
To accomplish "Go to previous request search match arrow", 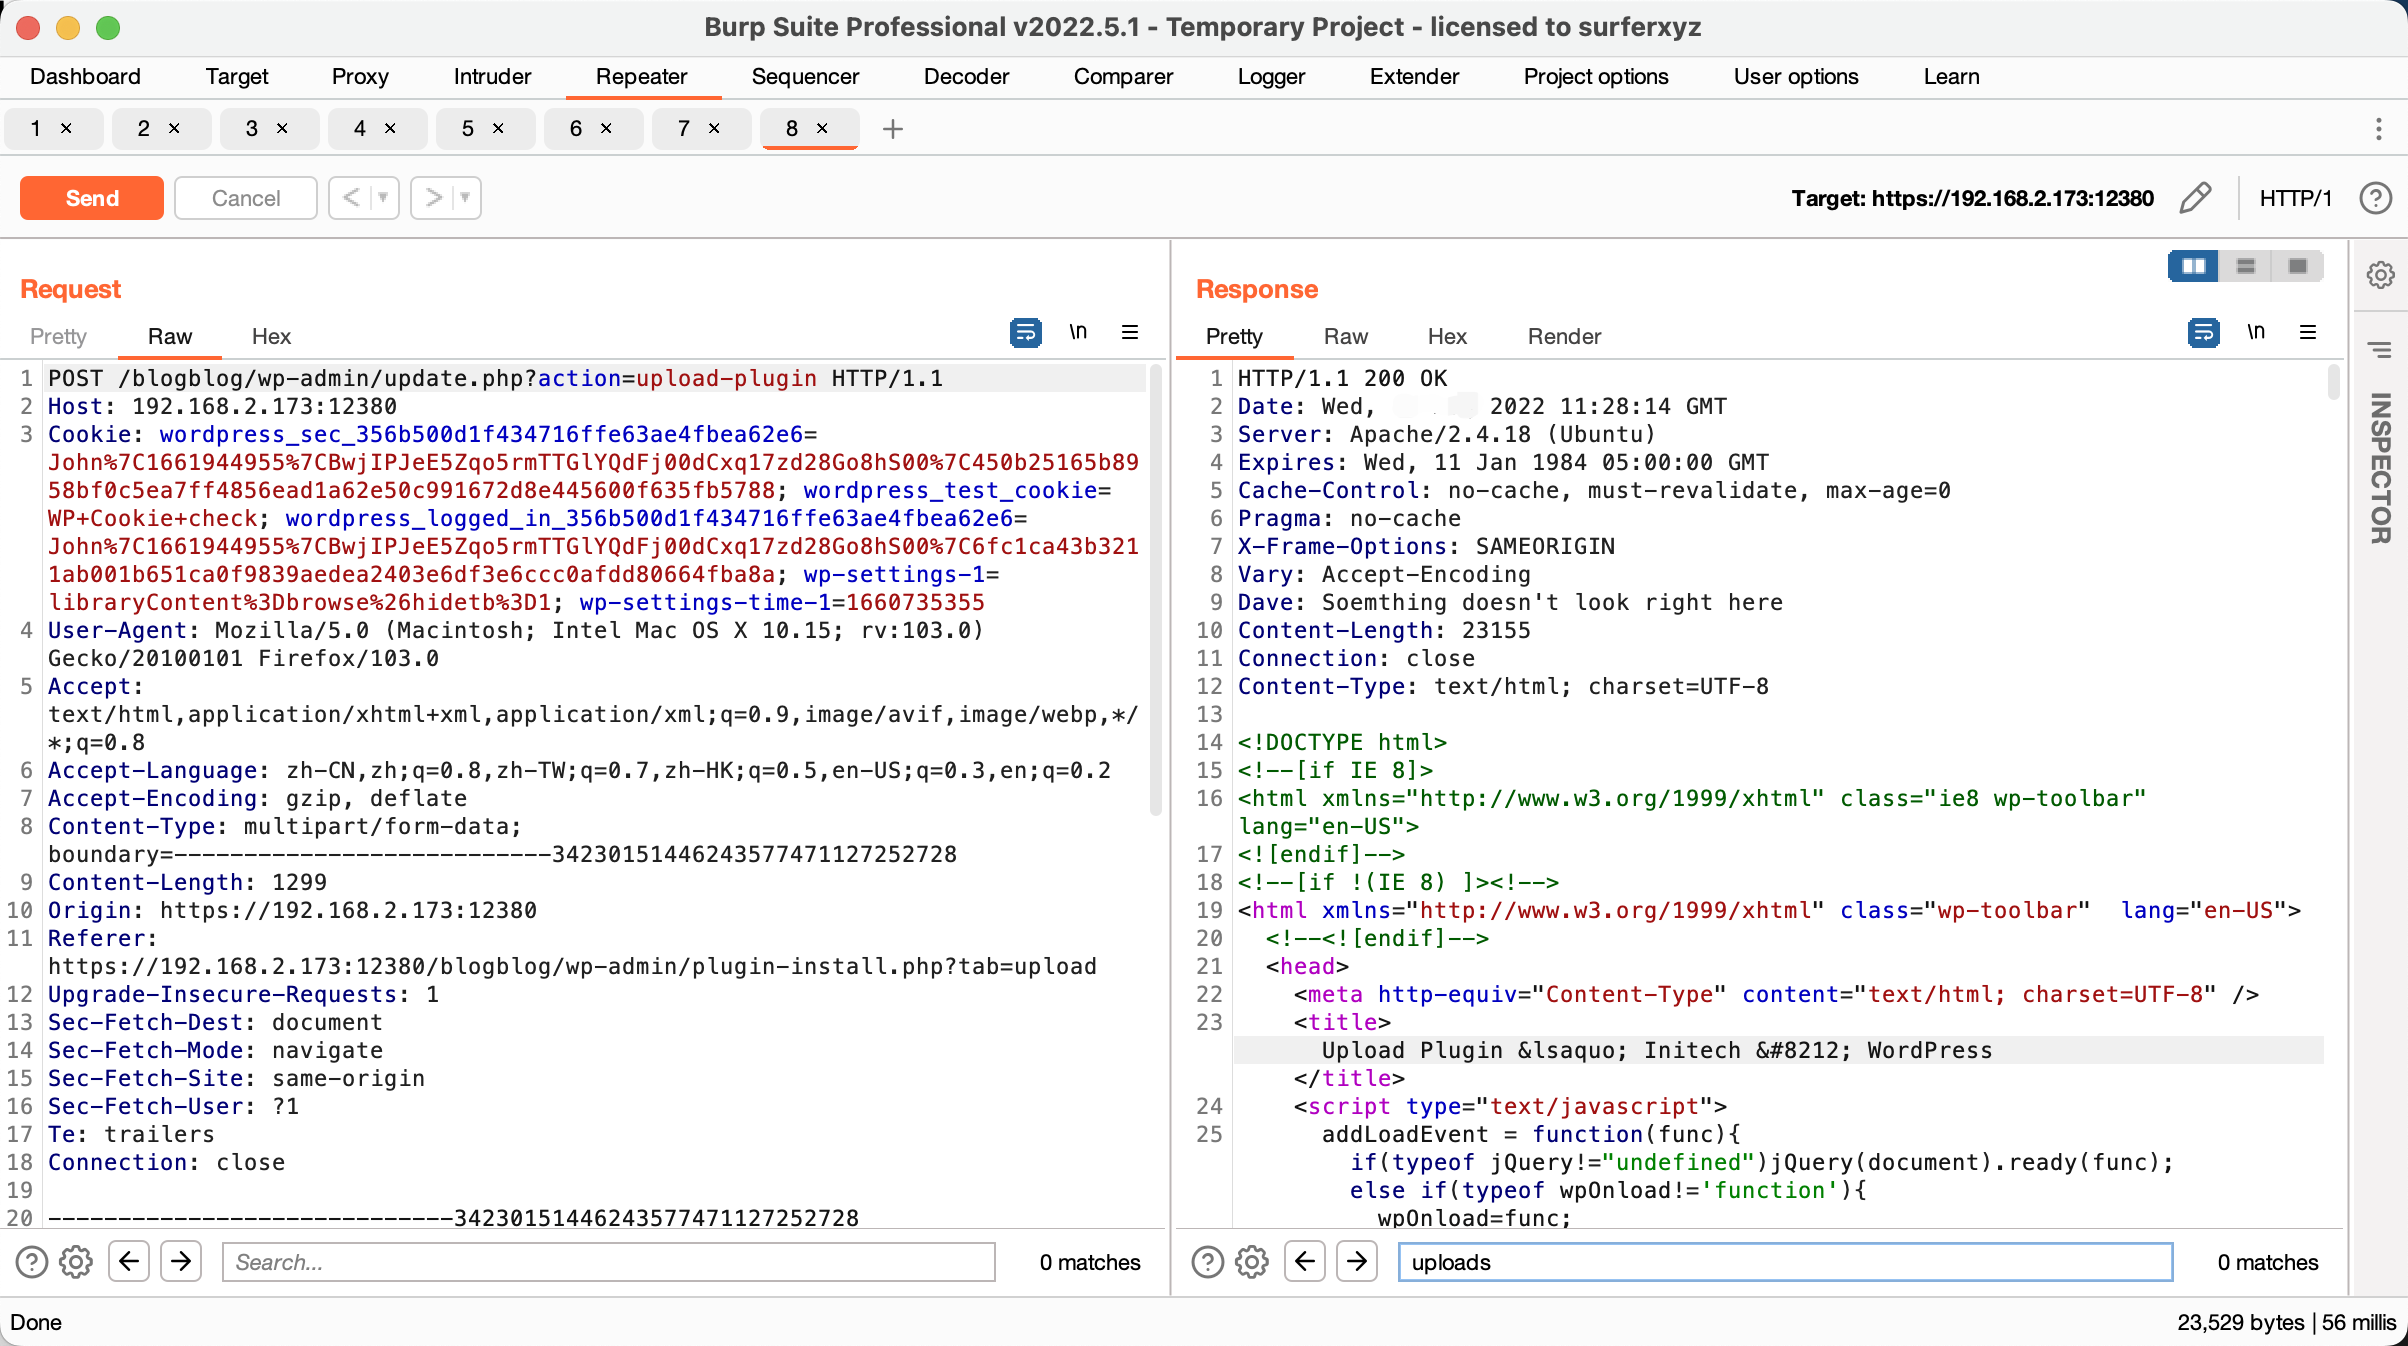I will point(129,1262).
